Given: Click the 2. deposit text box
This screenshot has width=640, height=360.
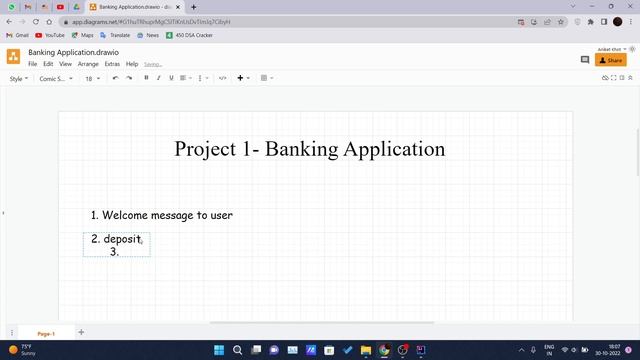Looking at the screenshot, I should tap(116, 244).
